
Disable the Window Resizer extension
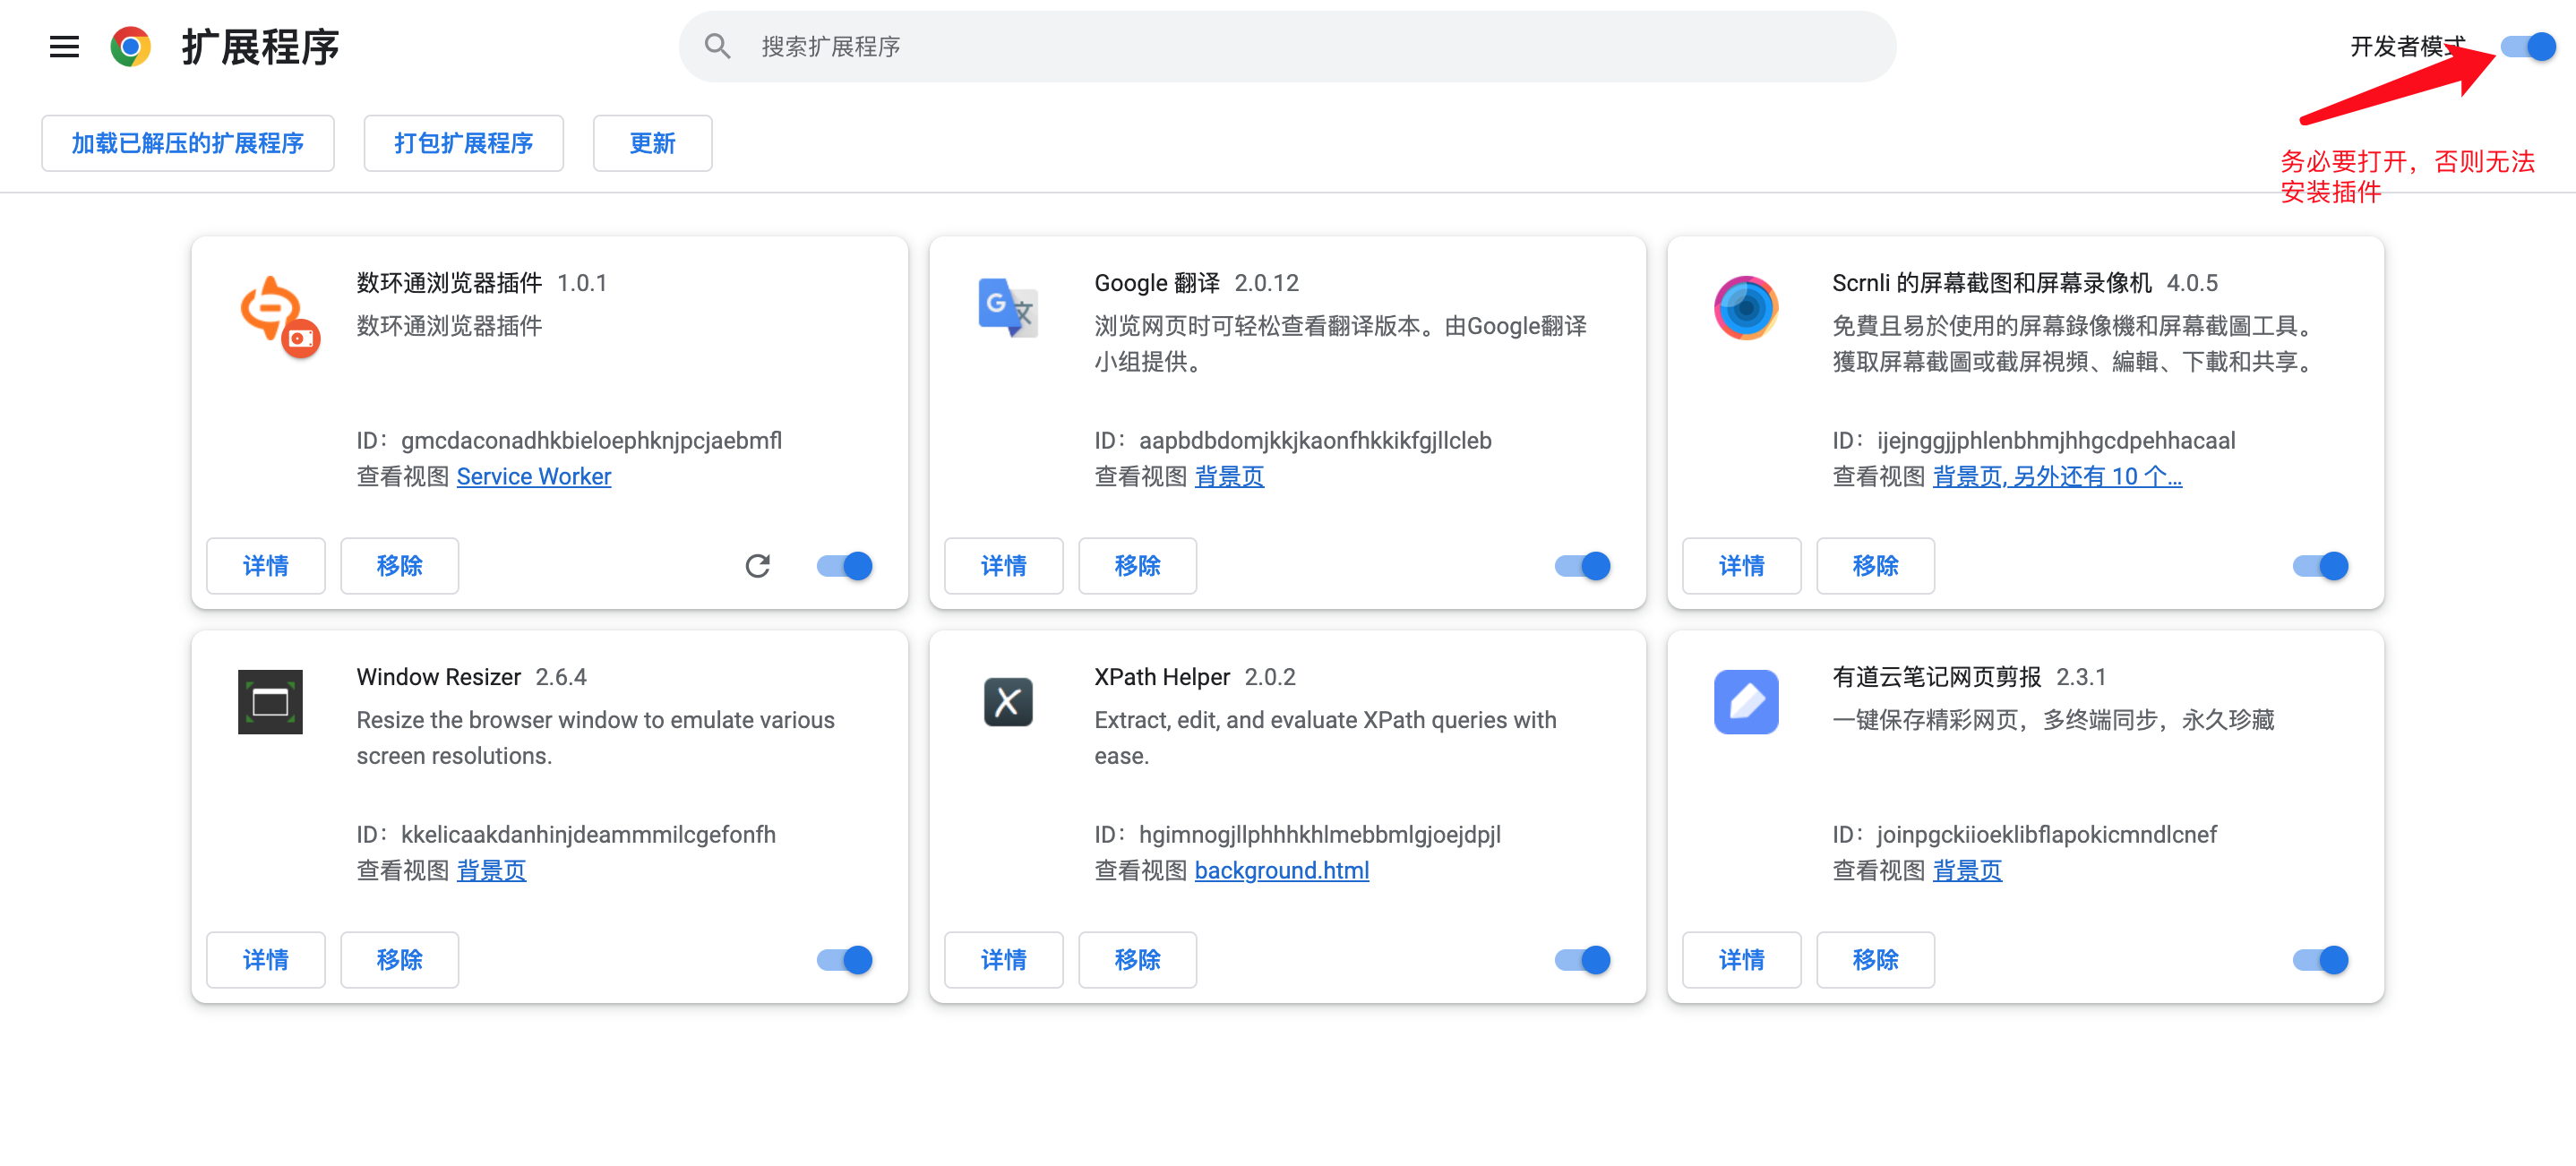point(845,960)
